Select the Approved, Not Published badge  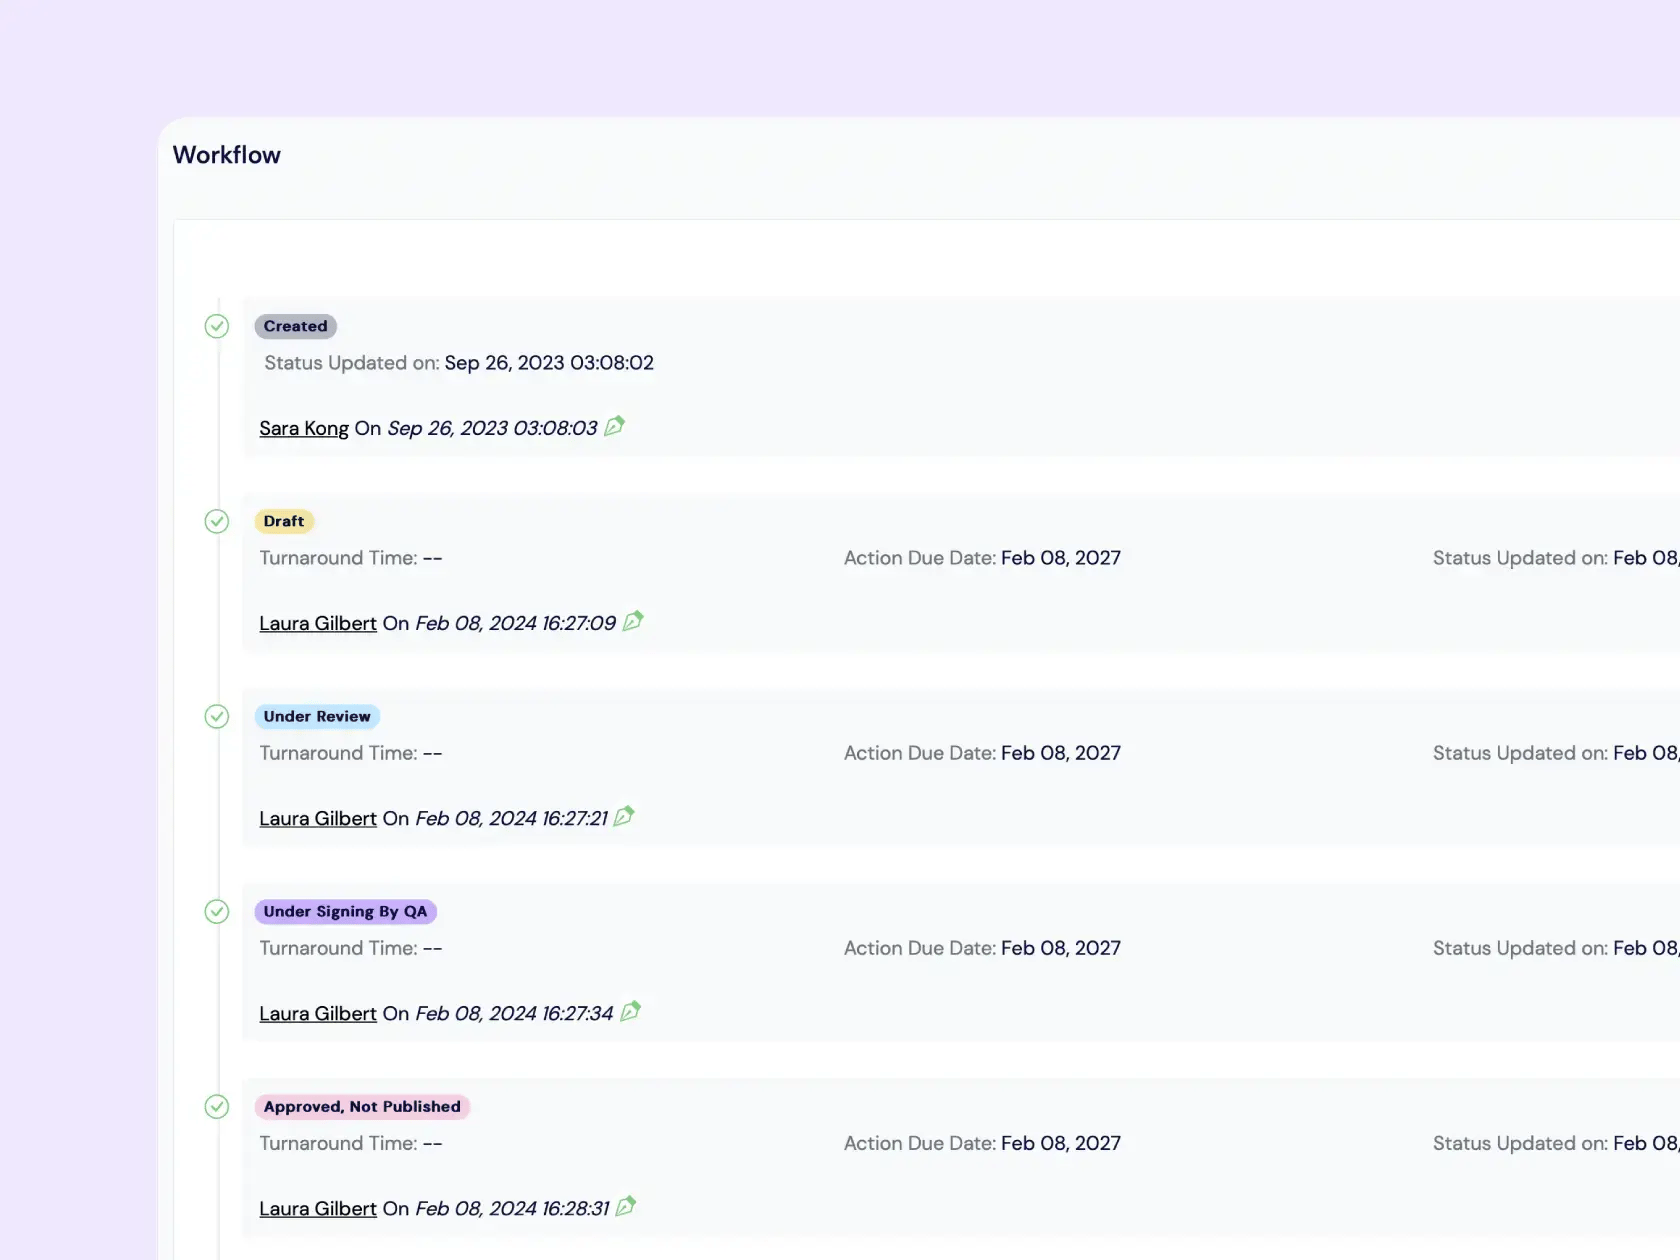click(362, 1106)
